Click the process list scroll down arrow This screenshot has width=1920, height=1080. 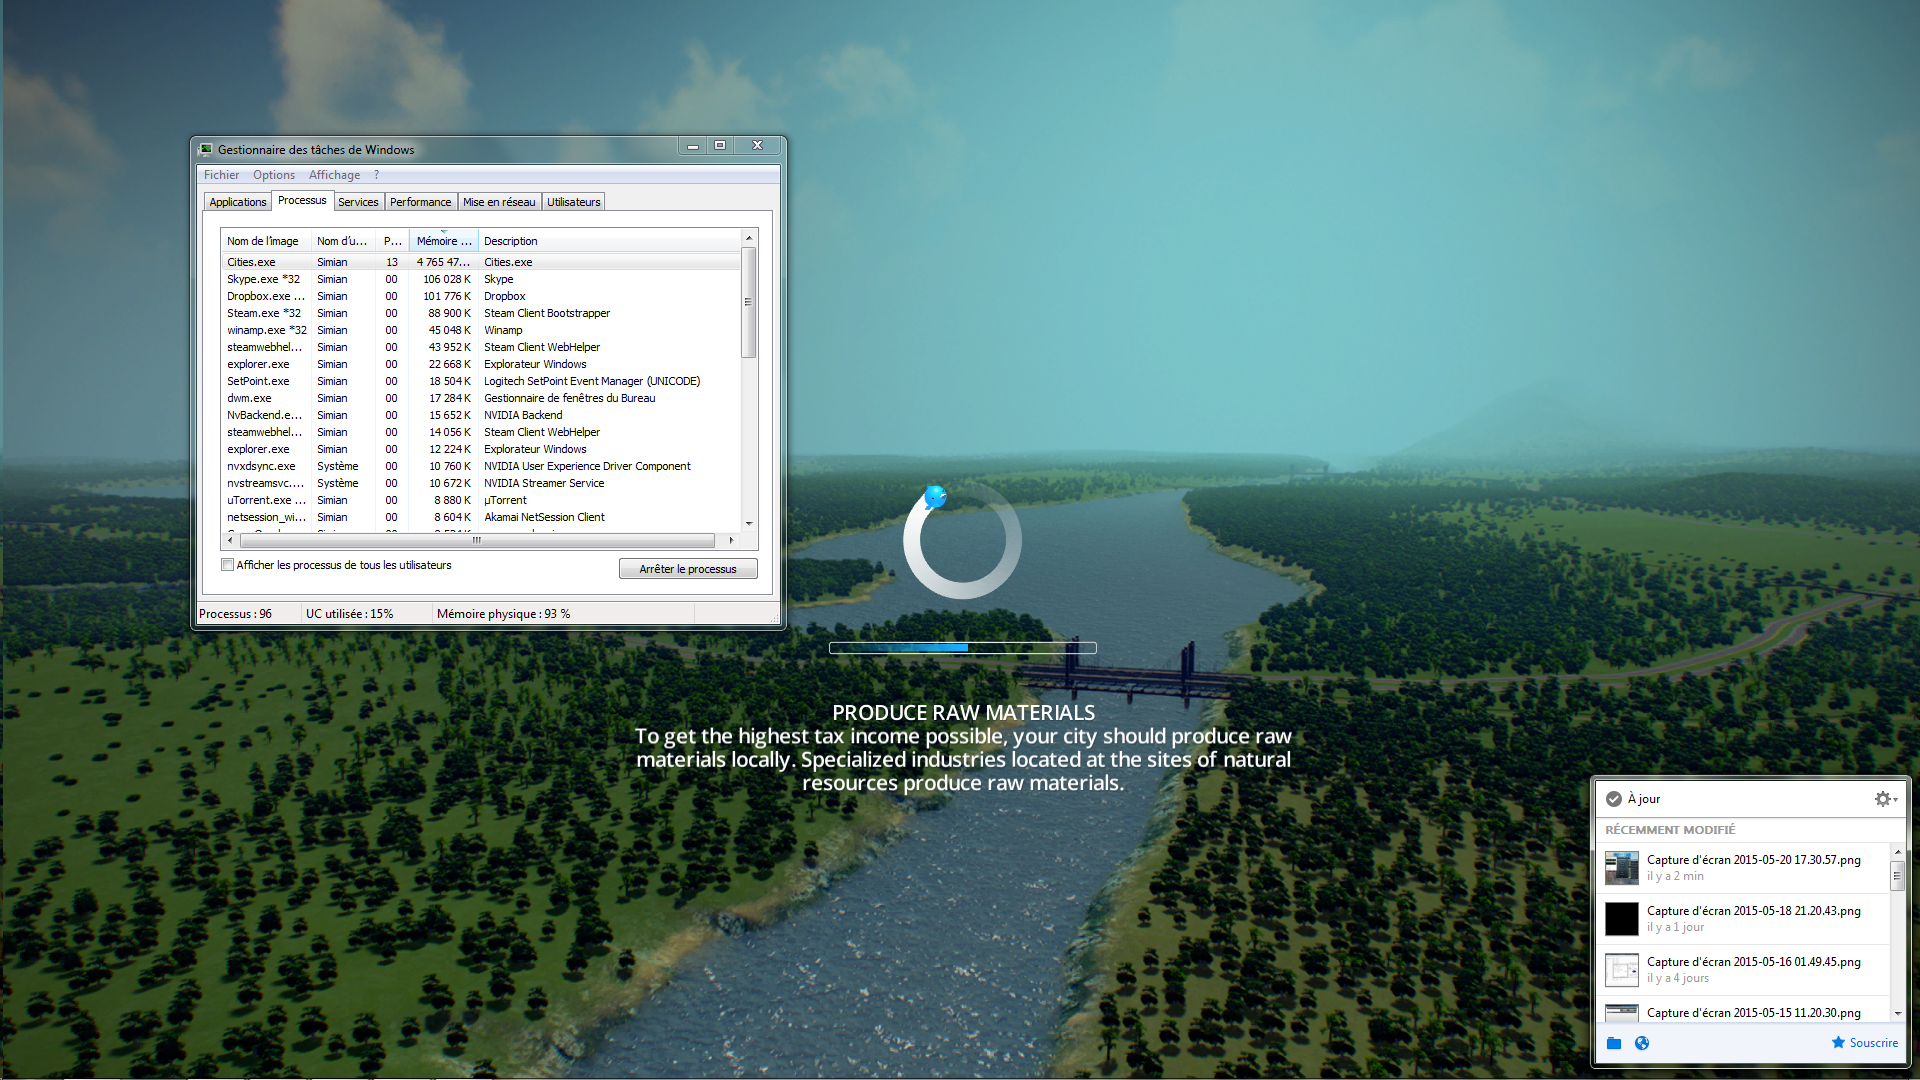[x=749, y=523]
